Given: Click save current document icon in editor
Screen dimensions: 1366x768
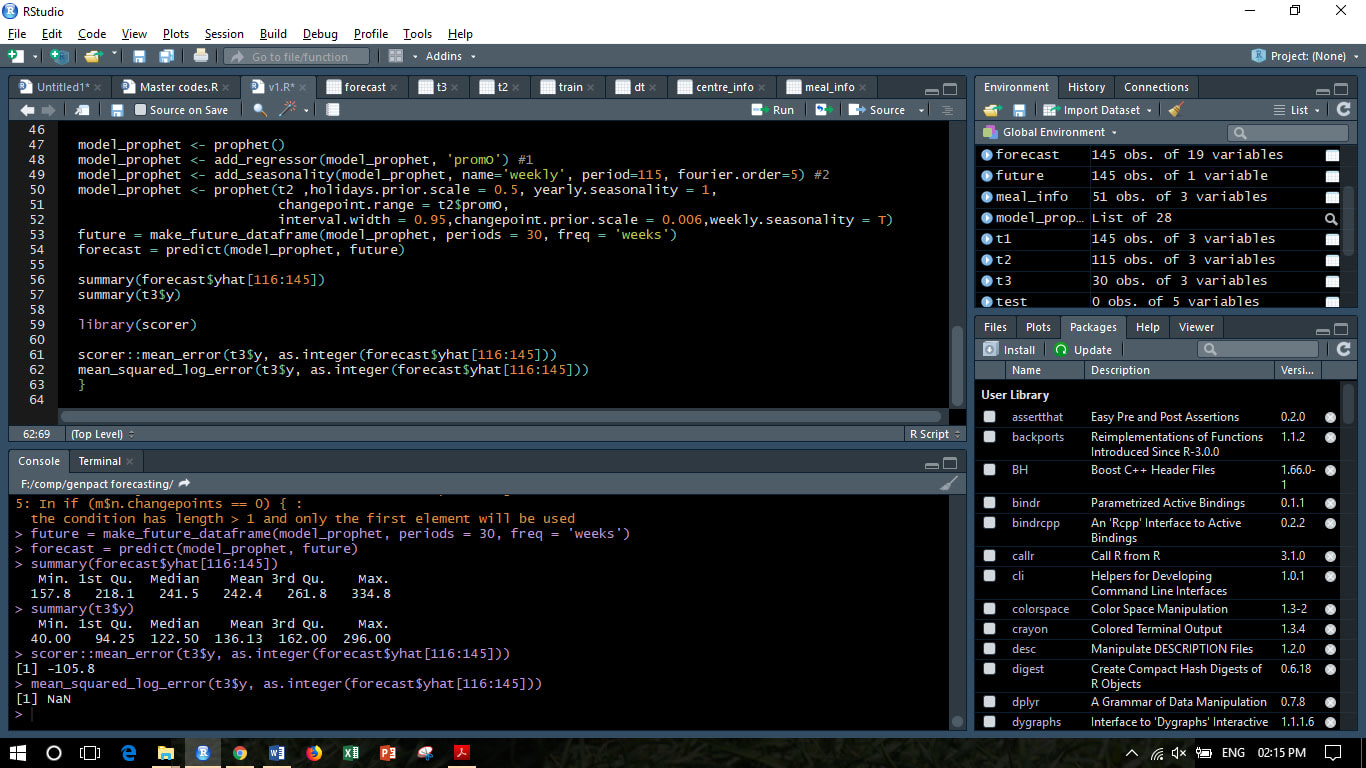Looking at the screenshot, I should (117, 110).
